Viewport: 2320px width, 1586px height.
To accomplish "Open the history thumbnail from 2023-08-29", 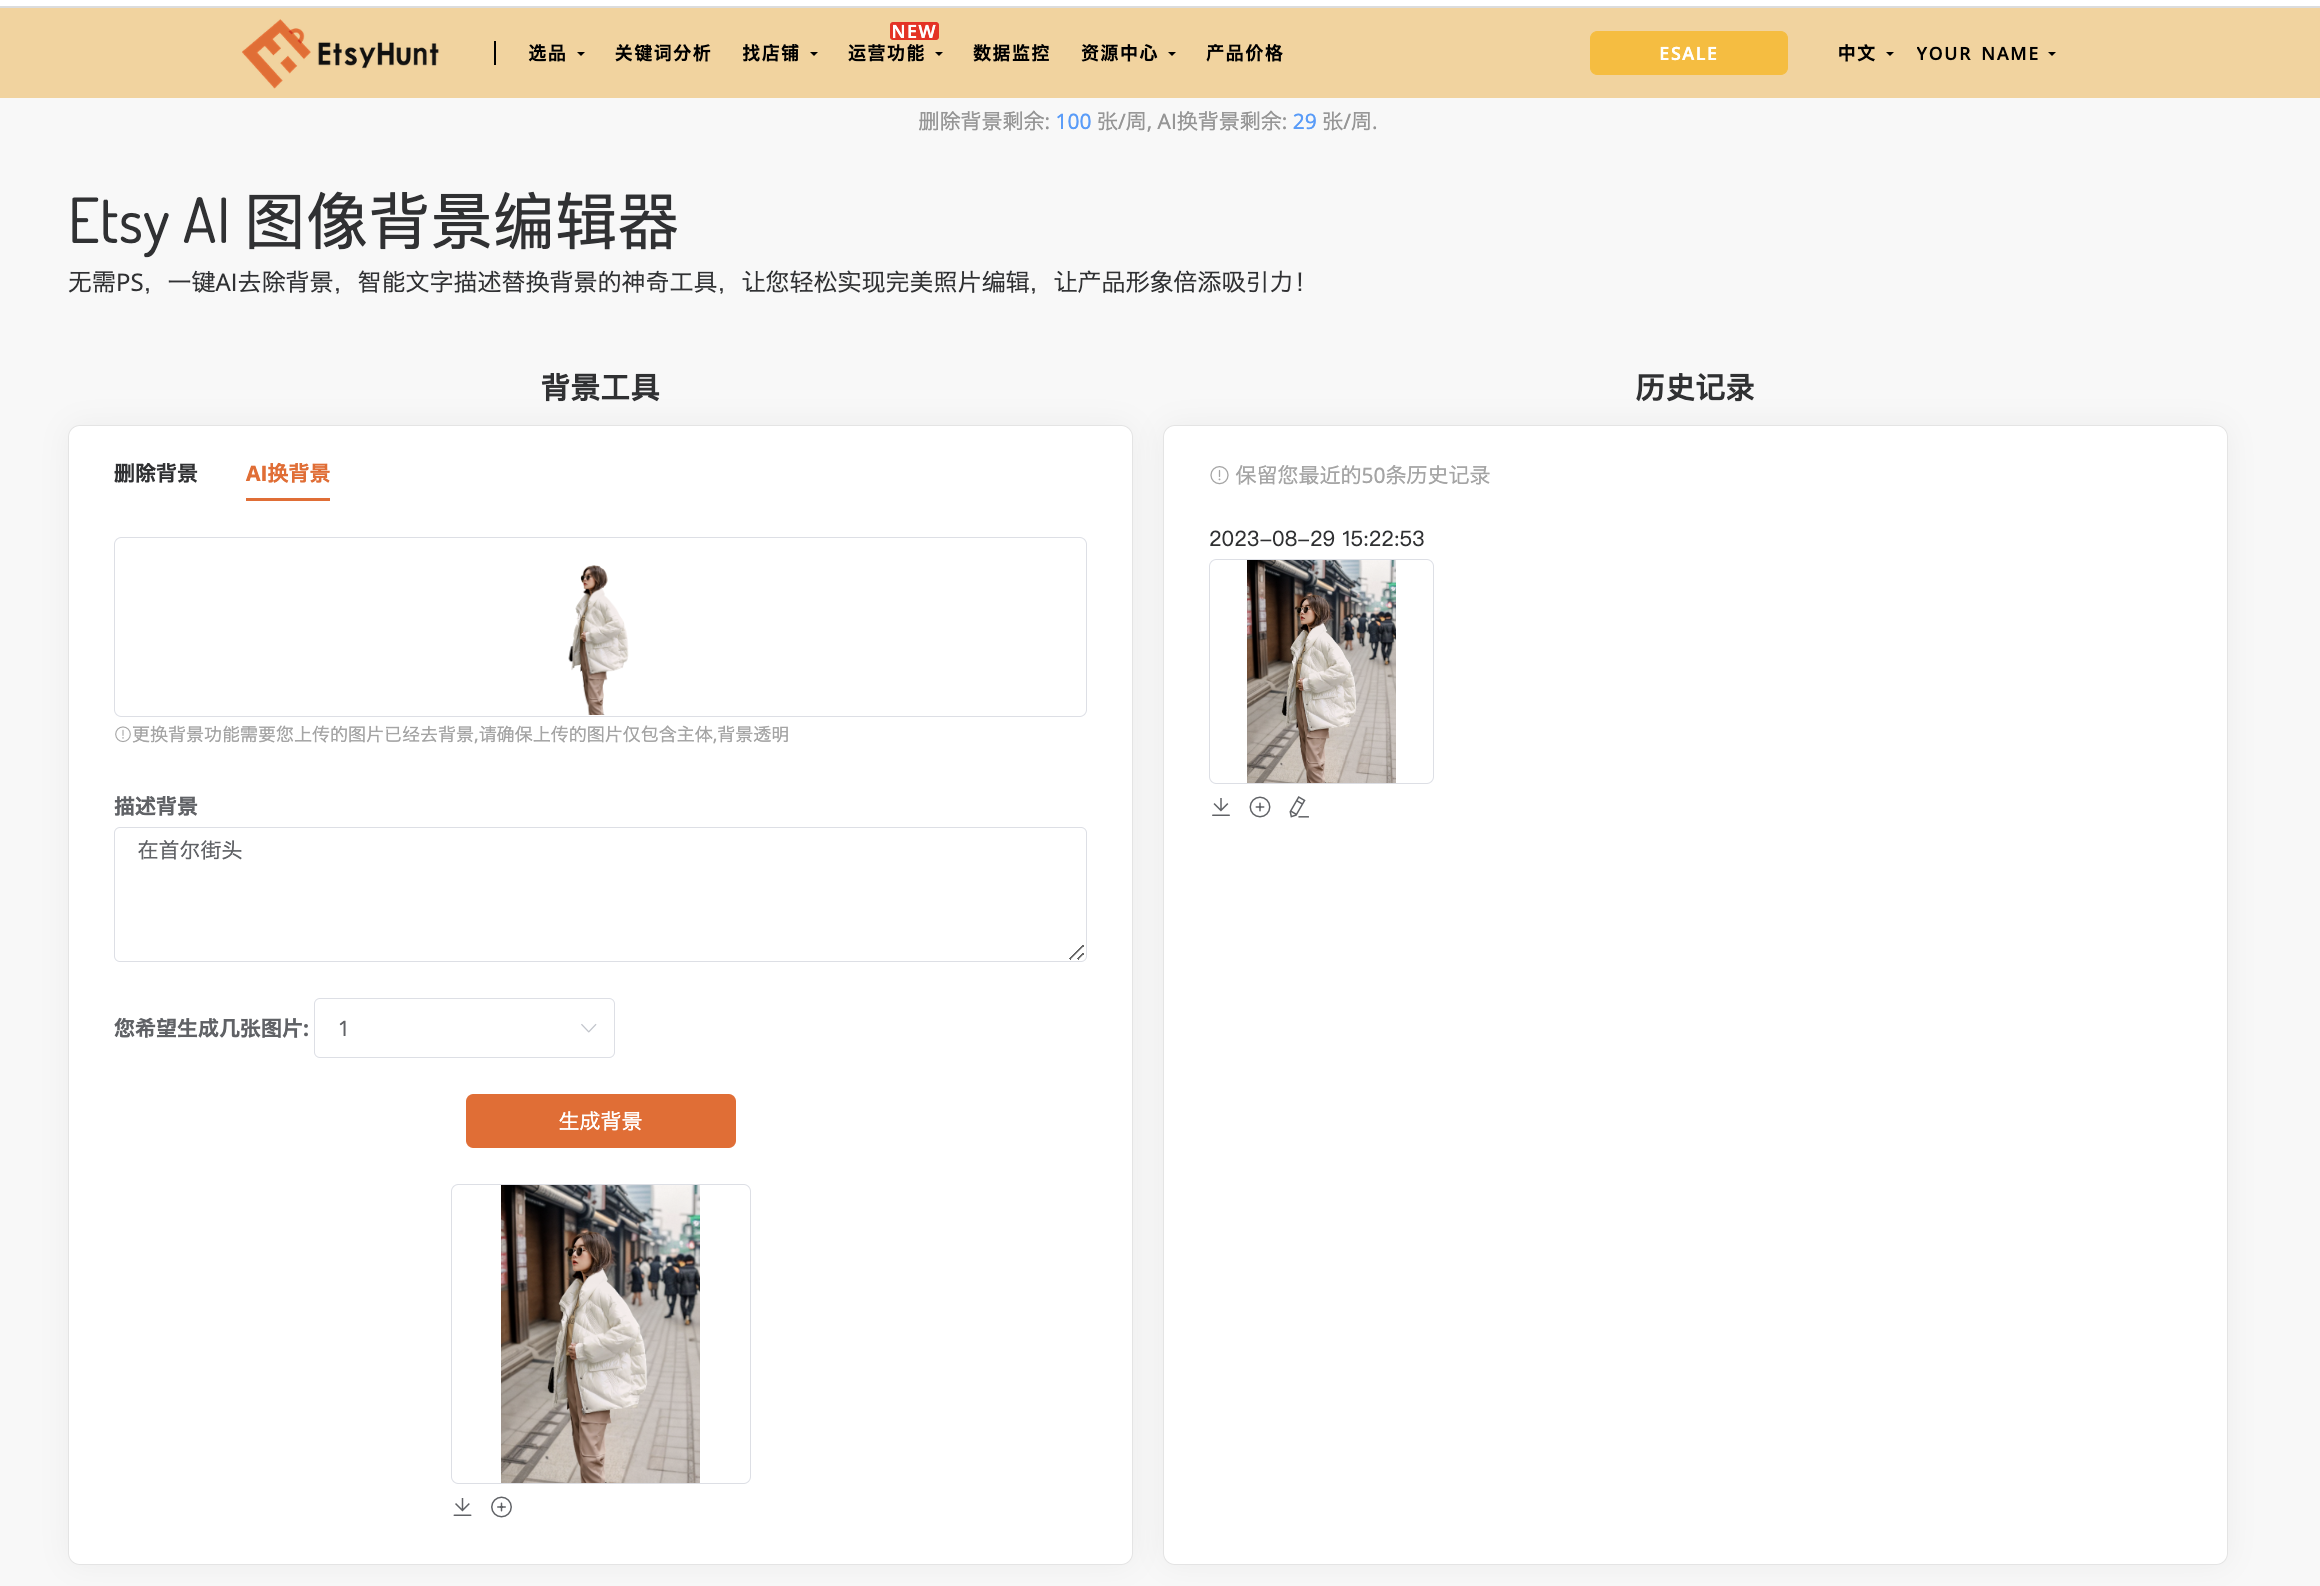I will point(1320,671).
